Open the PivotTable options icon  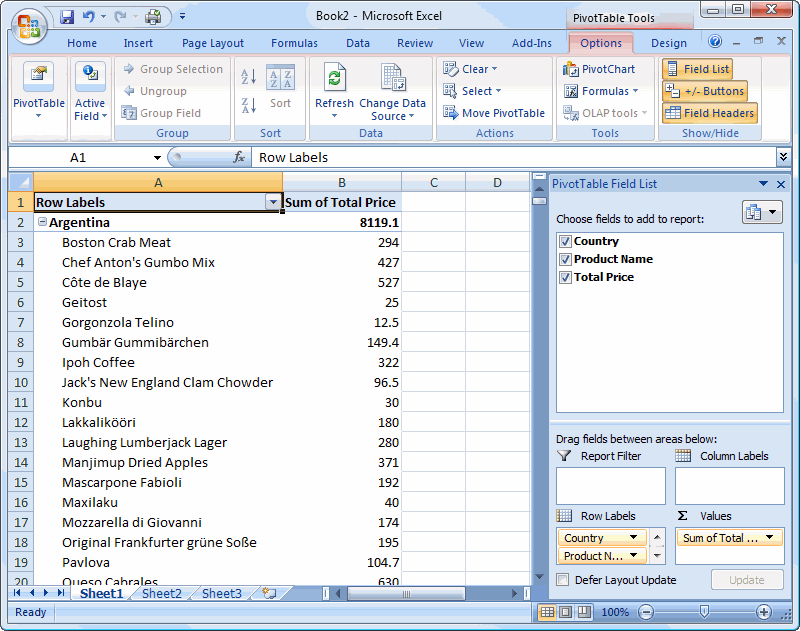click(x=39, y=77)
